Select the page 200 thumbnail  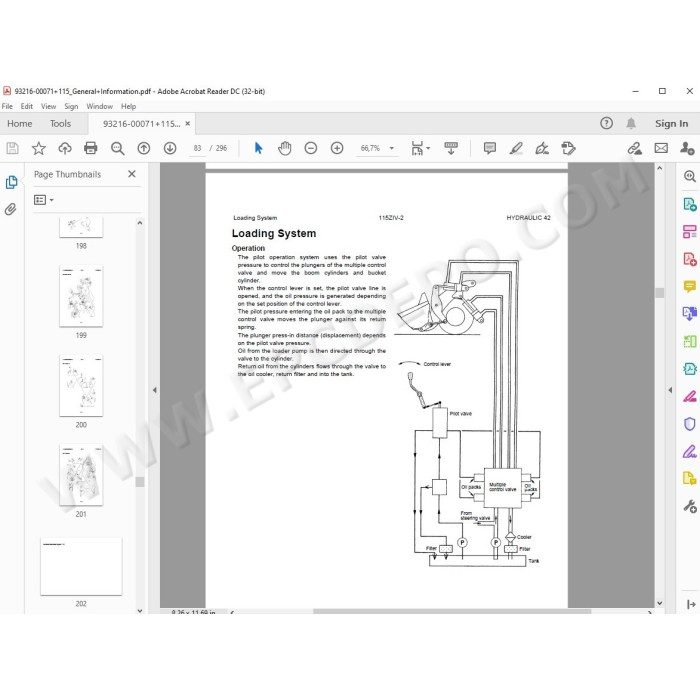click(81, 386)
